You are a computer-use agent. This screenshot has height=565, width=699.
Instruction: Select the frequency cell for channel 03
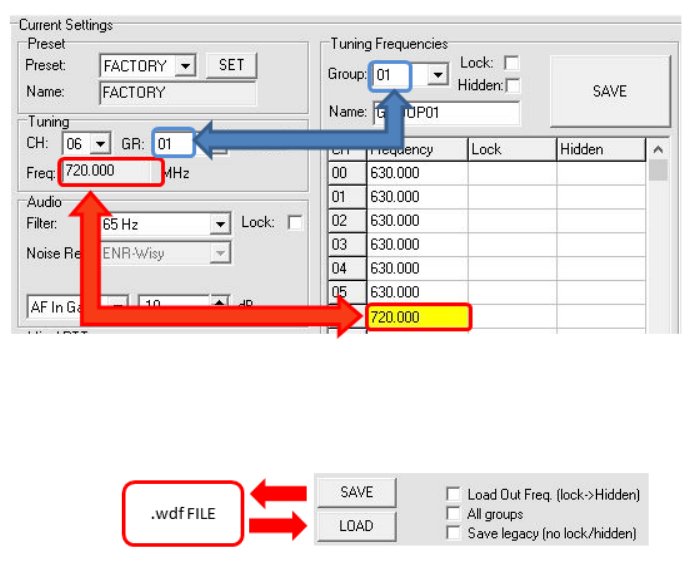pos(417,244)
